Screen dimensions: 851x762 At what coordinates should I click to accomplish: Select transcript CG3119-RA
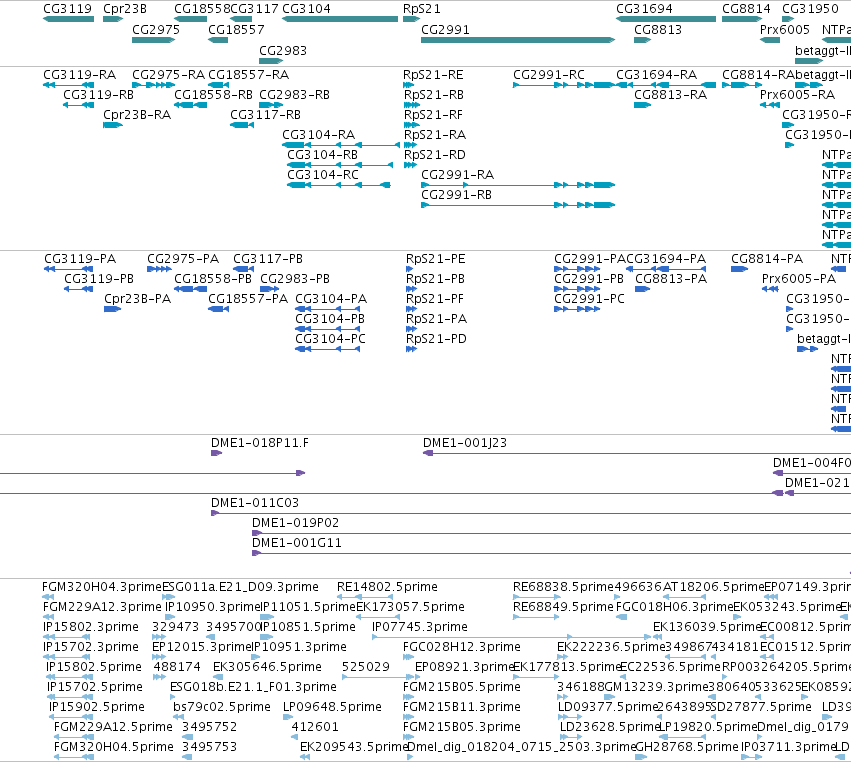pyautogui.click(x=68, y=85)
